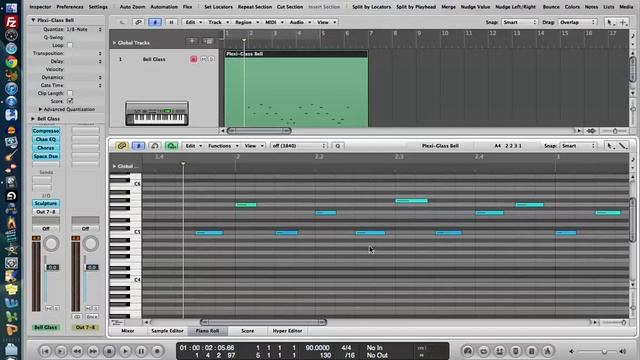The height and width of the screenshot is (360, 640).
Task: Click the Rewind transport button
Action: [77, 351]
